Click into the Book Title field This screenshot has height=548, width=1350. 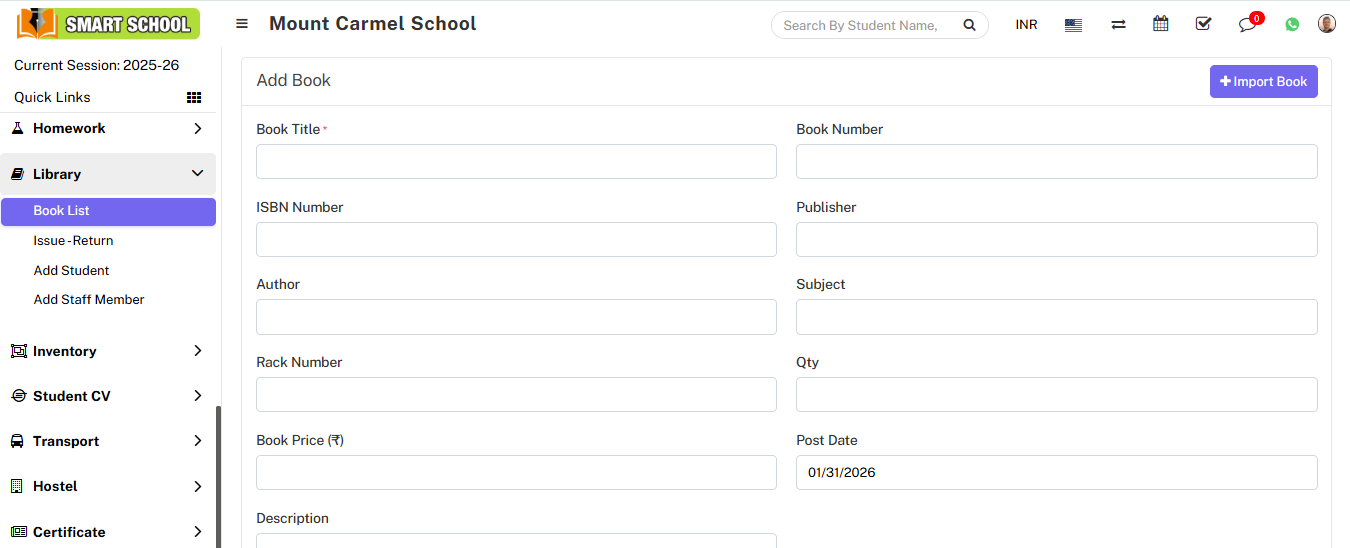pyautogui.click(x=516, y=162)
